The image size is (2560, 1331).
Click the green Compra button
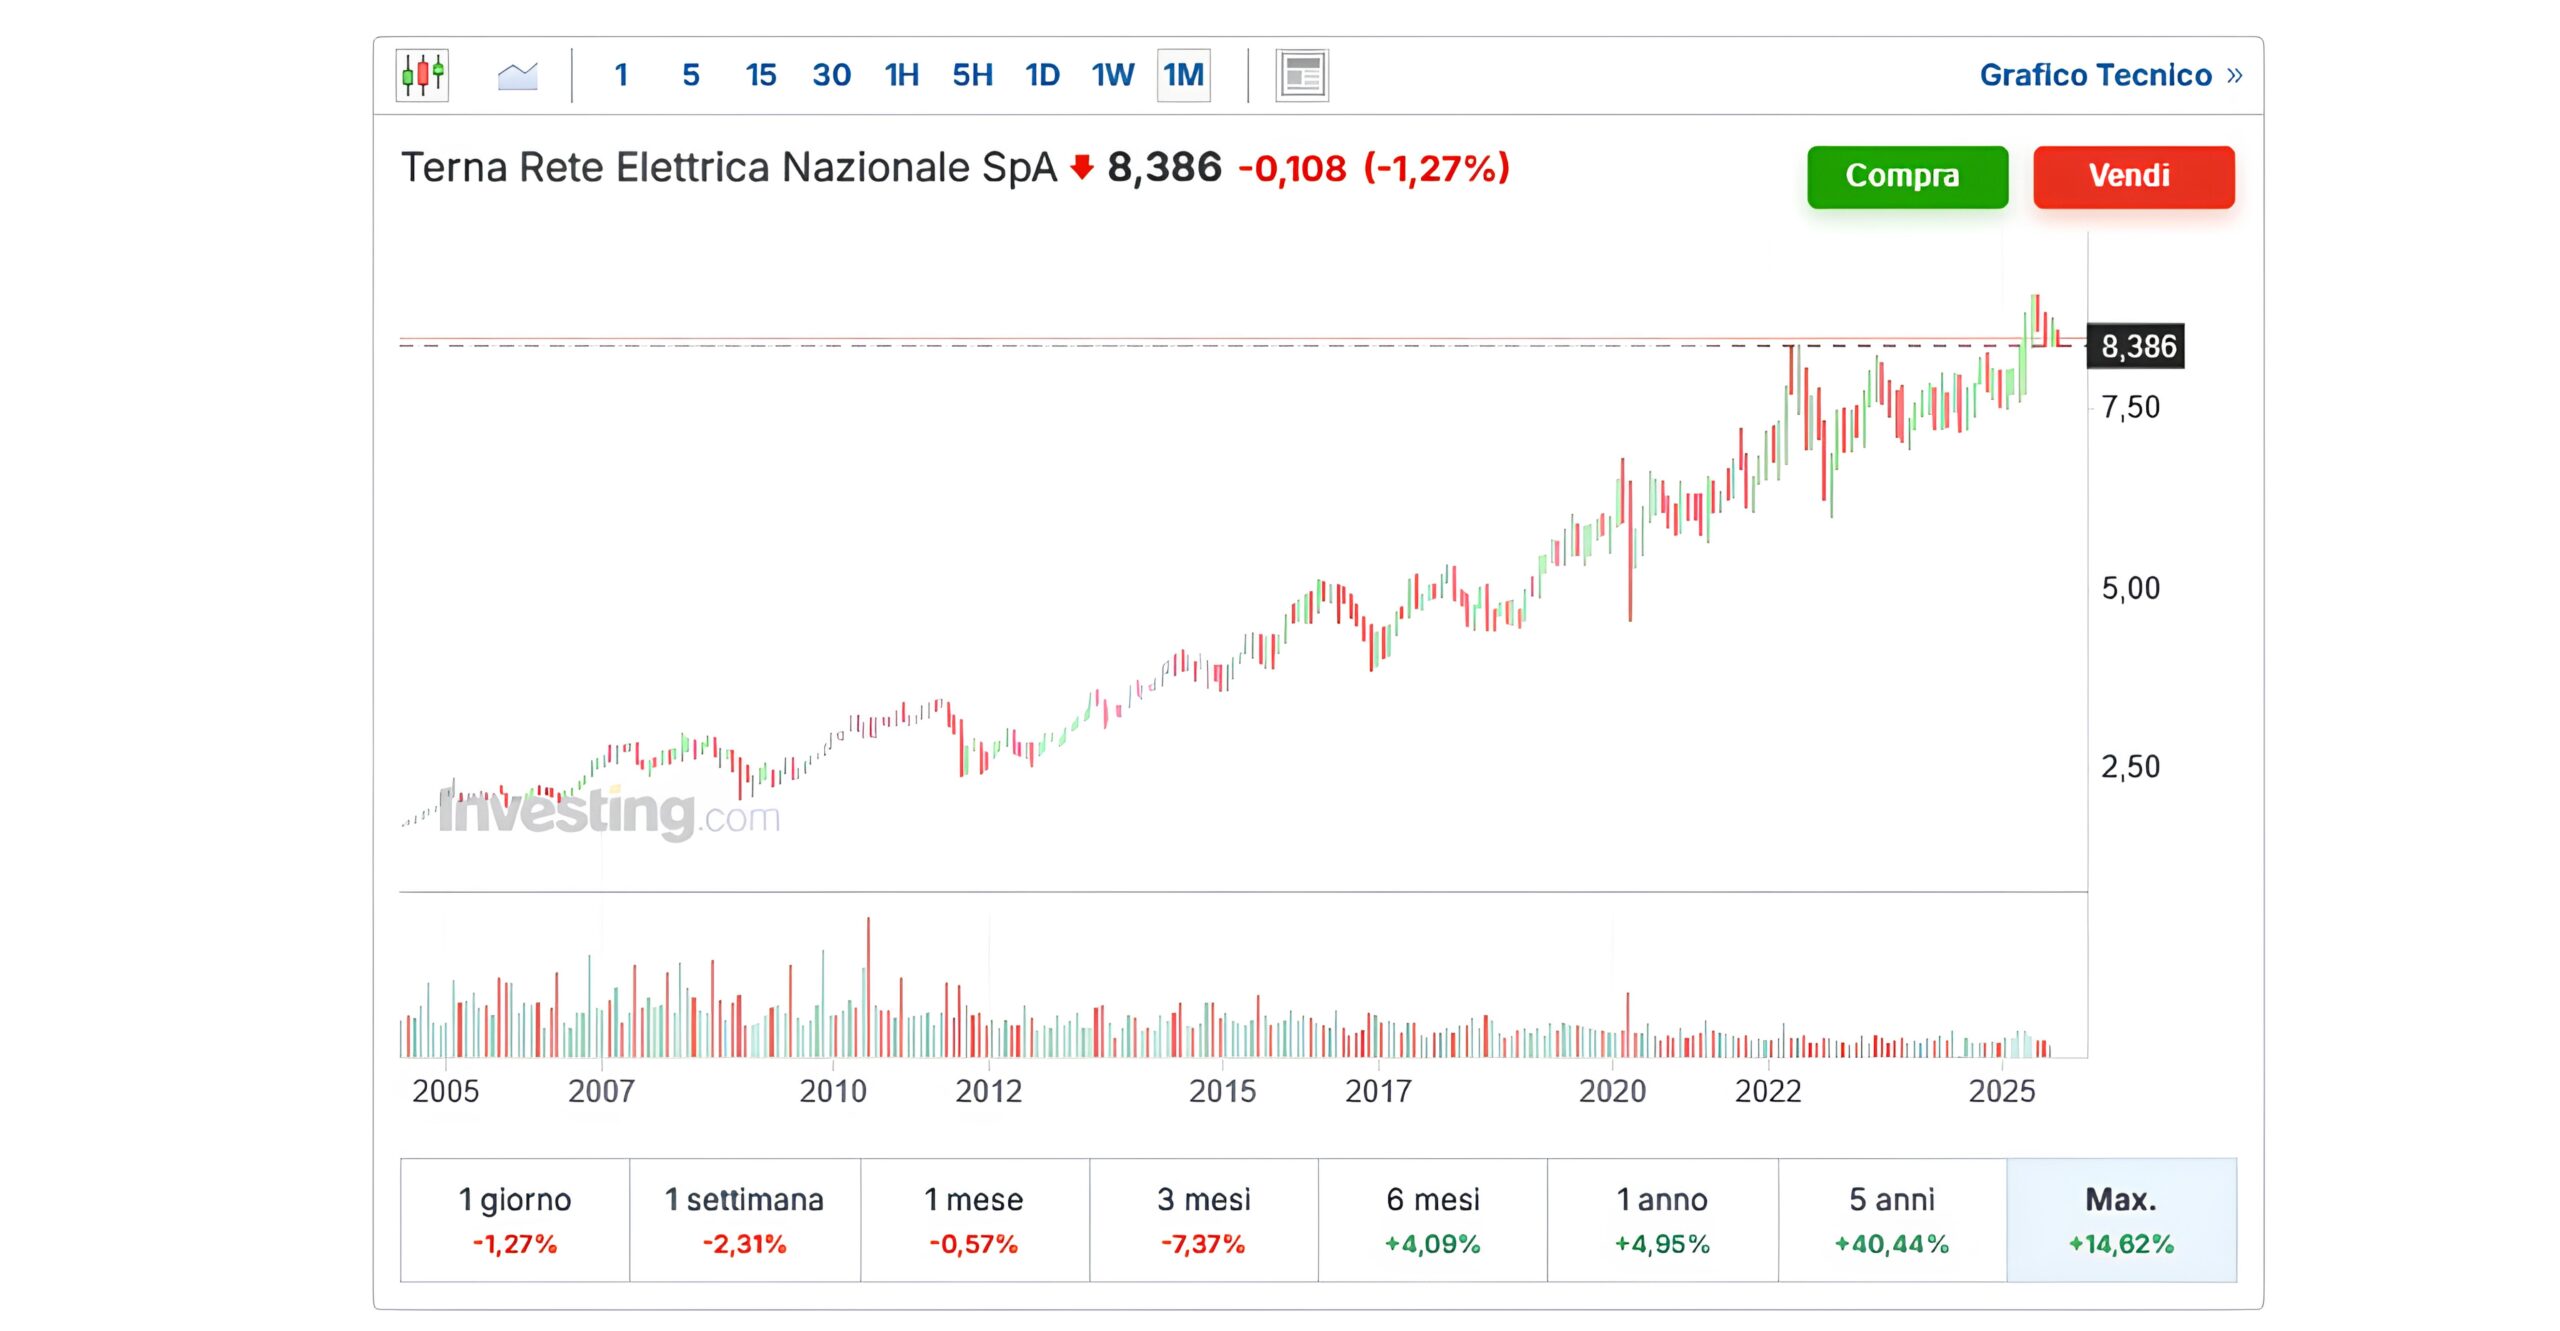point(1907,176)
